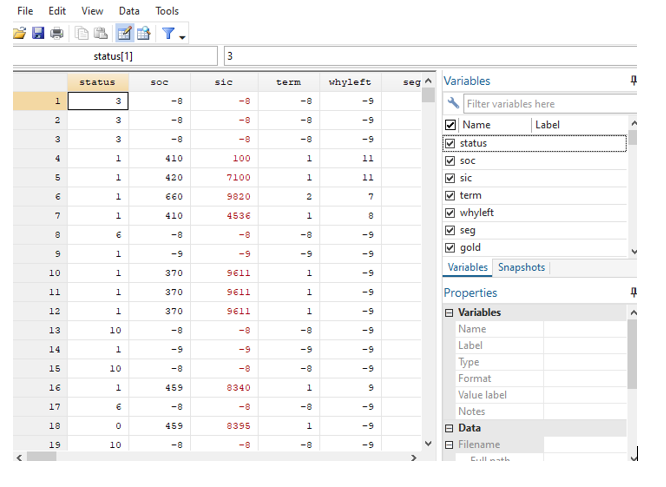Toggle the select-all checkbox beside Name
This screenshot has width=666, height=487.
450,125
